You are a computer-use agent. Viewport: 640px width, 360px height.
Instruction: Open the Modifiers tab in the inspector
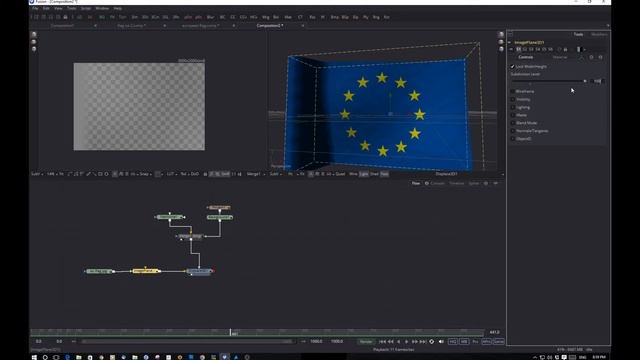(x=599, y=34)
